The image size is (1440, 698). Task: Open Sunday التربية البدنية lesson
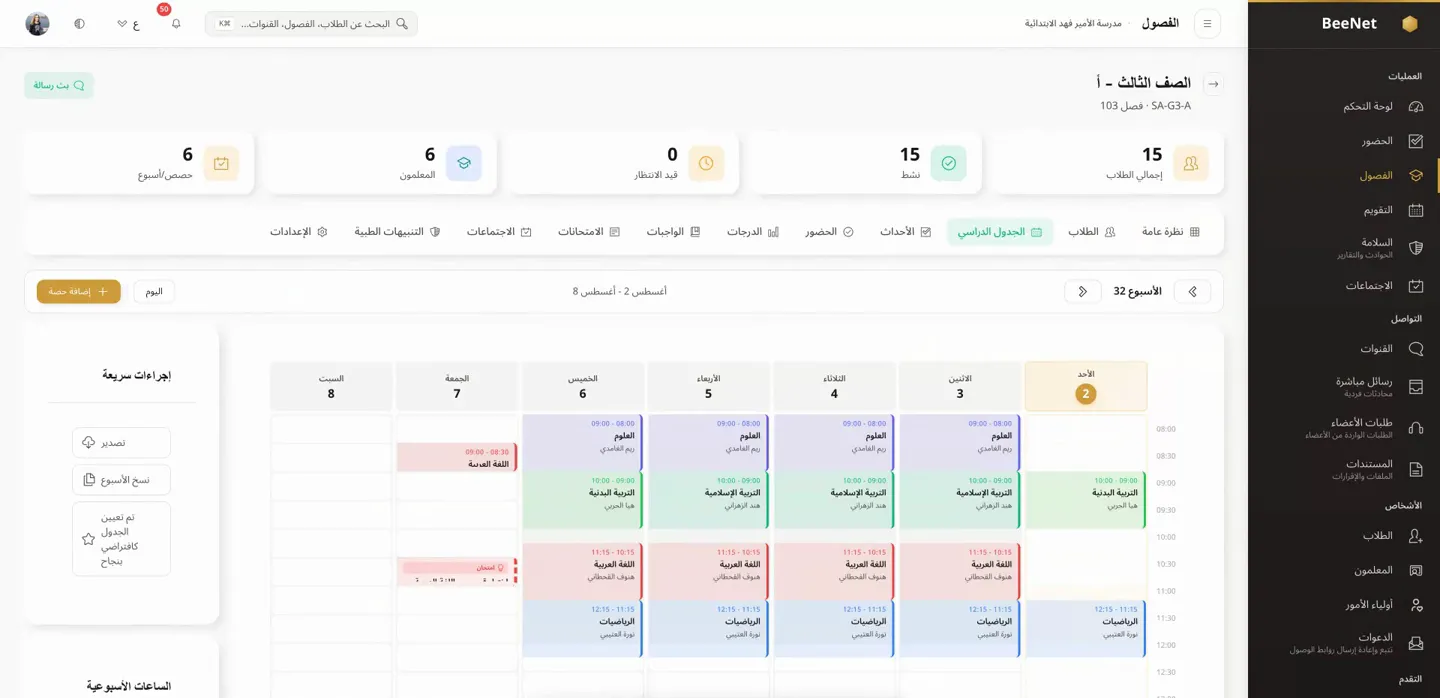1086,499
